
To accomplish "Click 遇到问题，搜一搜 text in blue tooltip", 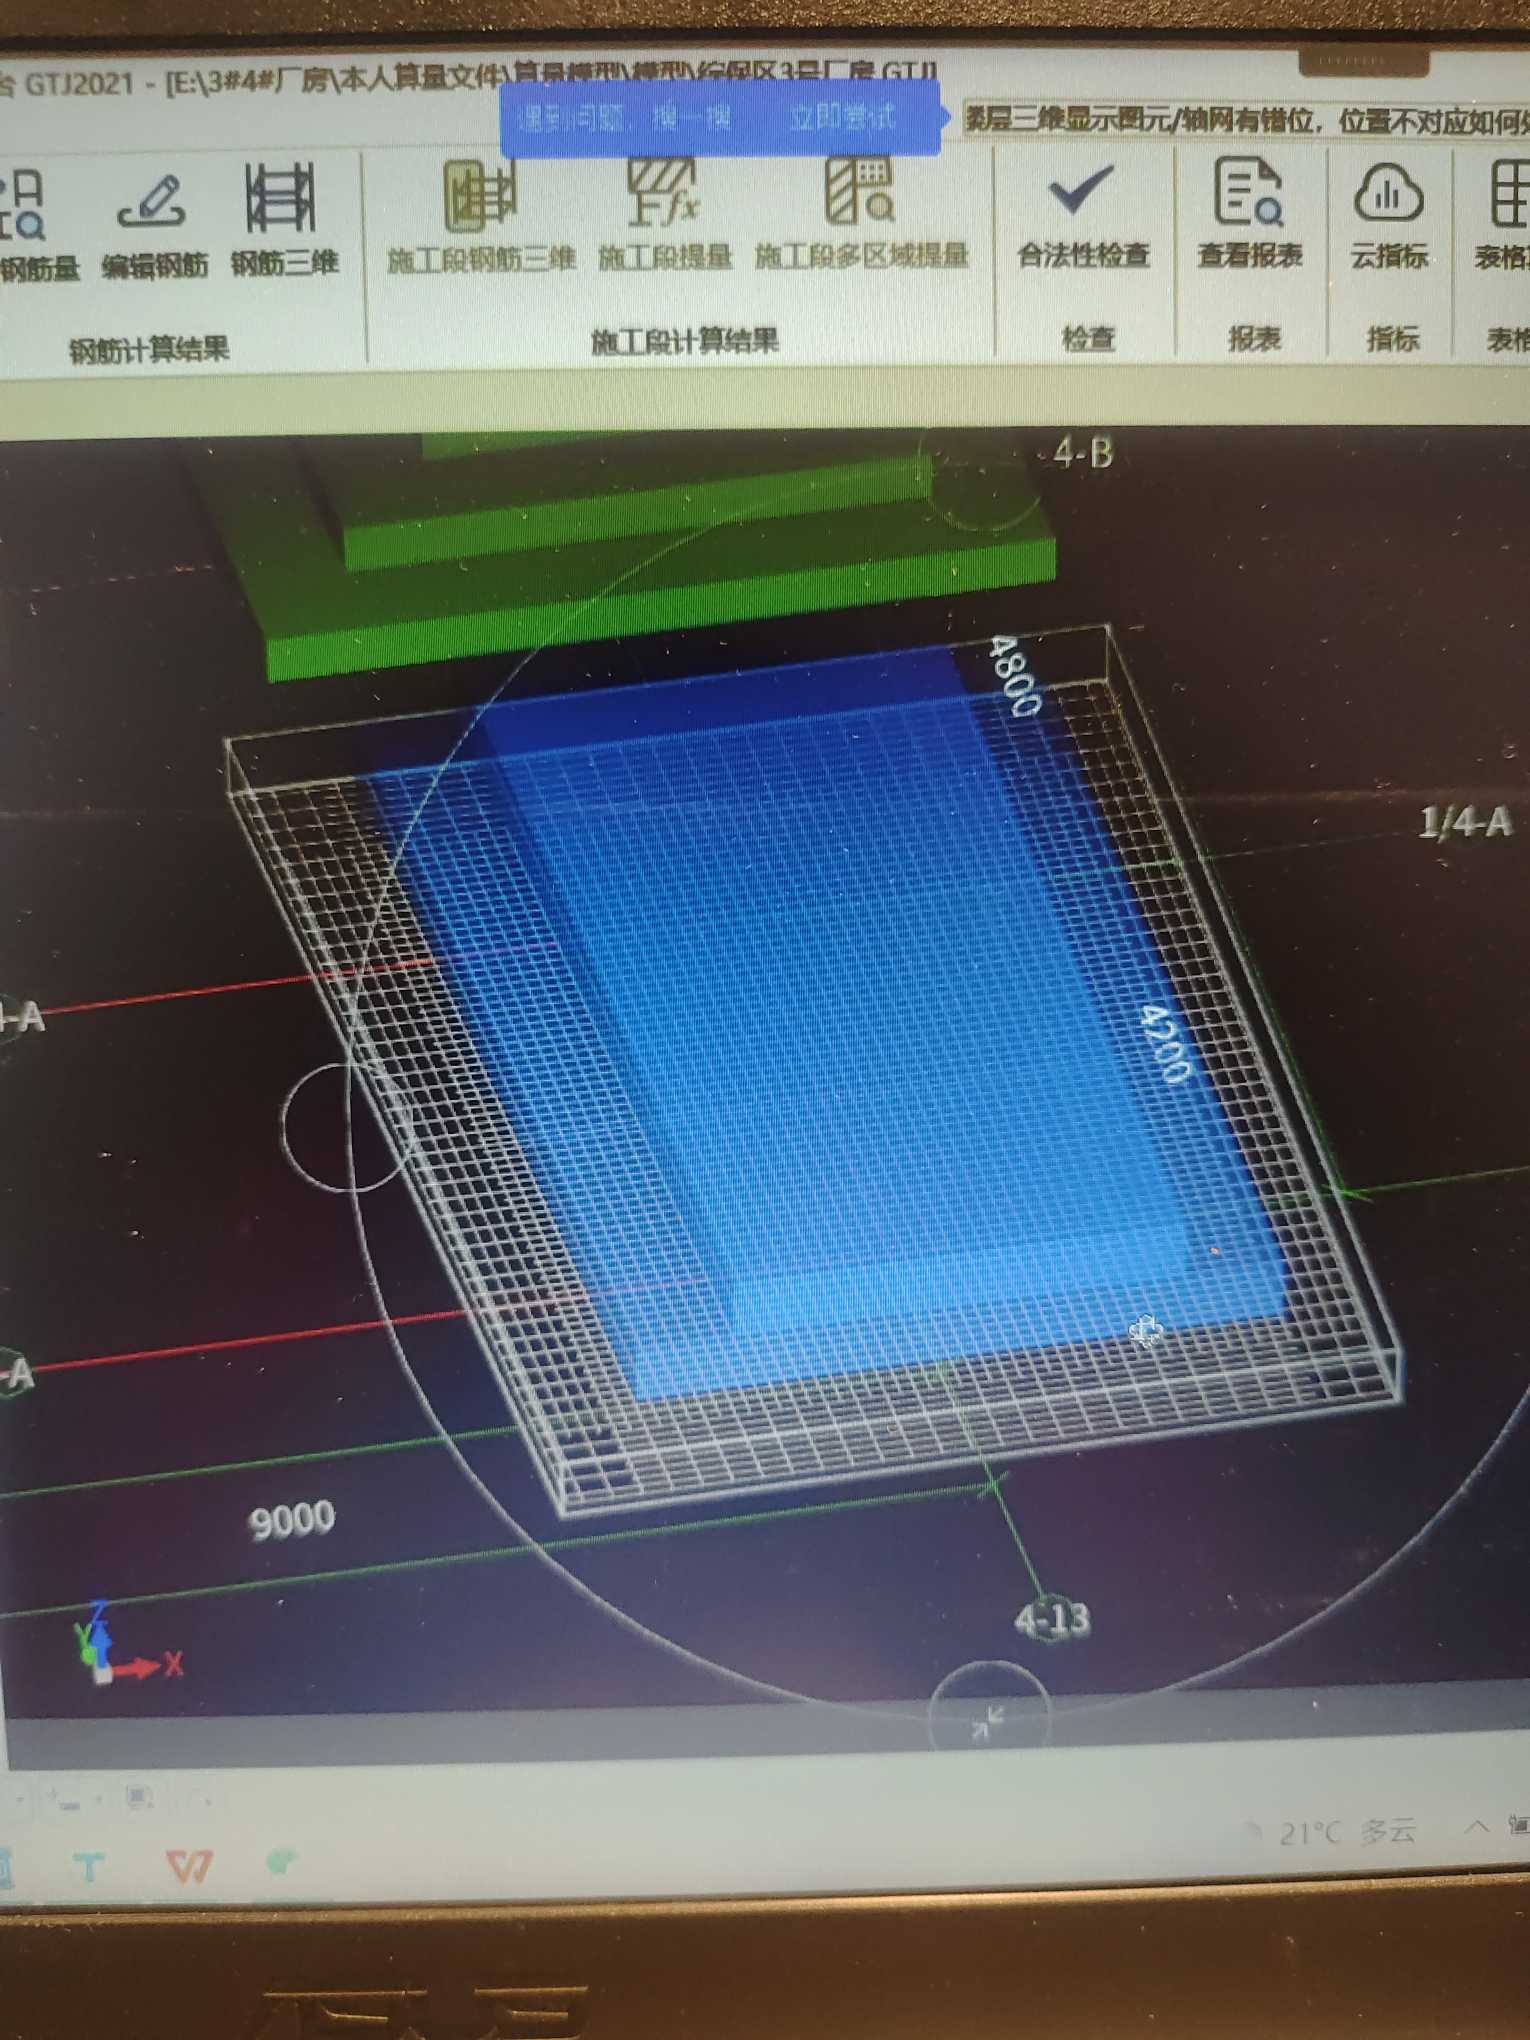I will coord(625,119).
